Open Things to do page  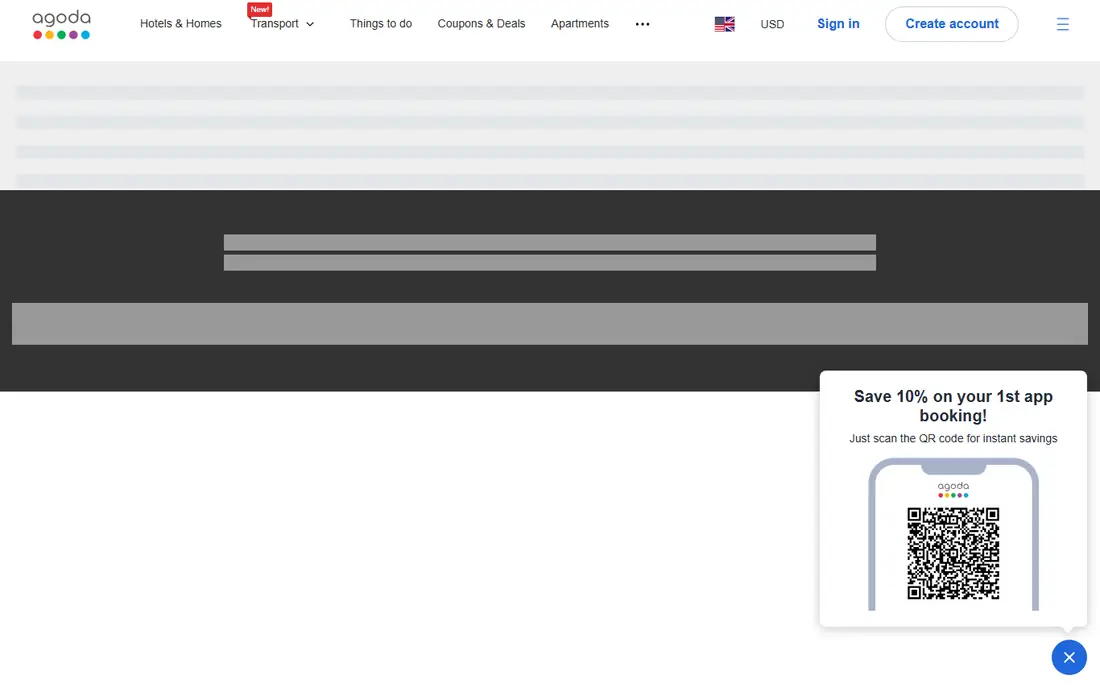pos(381,24)
